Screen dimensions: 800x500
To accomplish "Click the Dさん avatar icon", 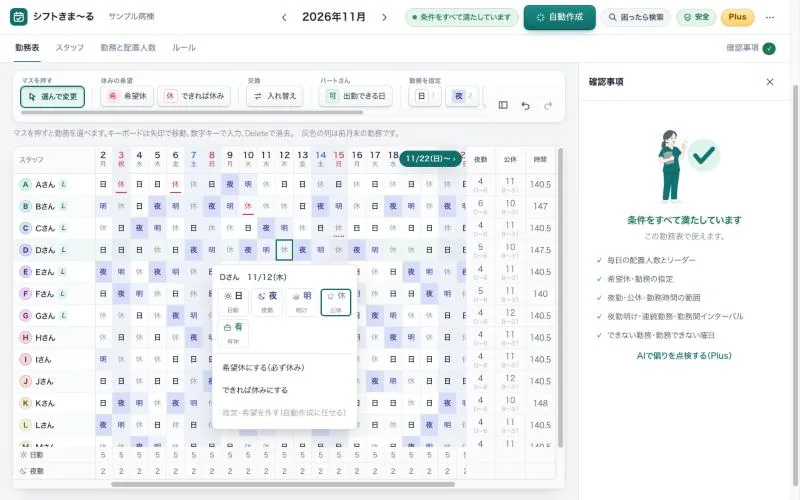I will click(x=26, y=250).
